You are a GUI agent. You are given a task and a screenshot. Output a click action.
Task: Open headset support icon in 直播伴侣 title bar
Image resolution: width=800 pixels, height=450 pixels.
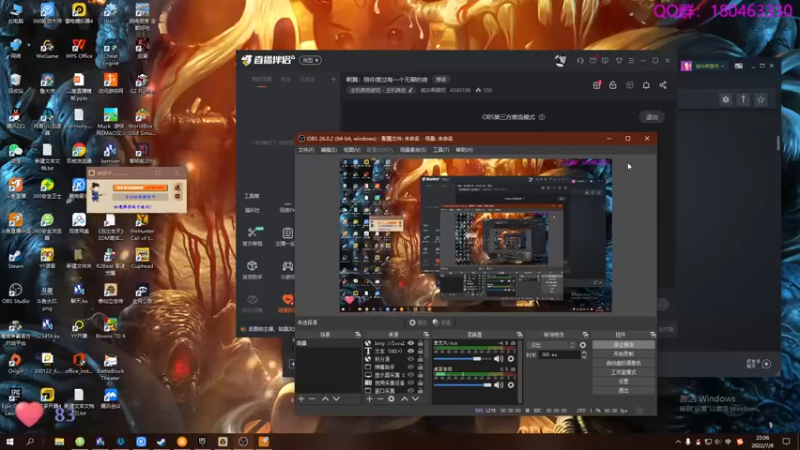point(580,61)
